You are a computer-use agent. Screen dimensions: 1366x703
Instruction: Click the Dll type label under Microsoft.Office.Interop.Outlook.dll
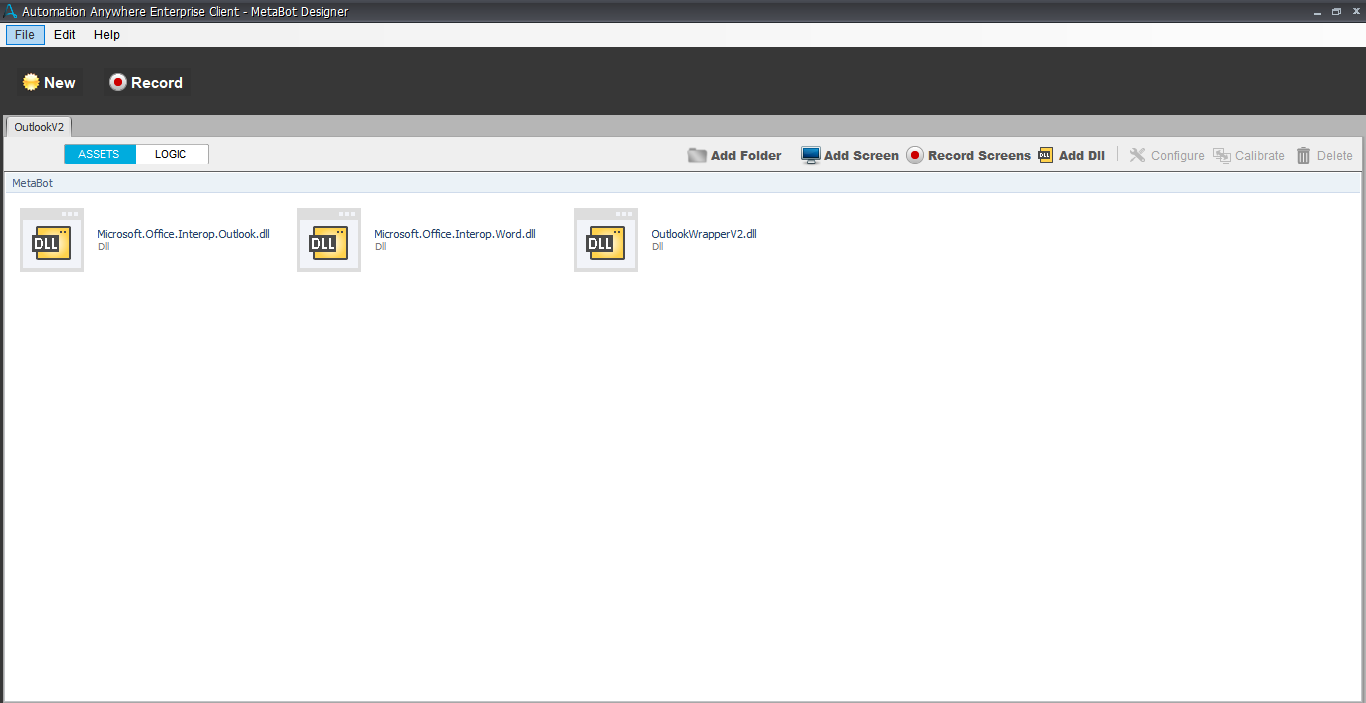point(103,246)
